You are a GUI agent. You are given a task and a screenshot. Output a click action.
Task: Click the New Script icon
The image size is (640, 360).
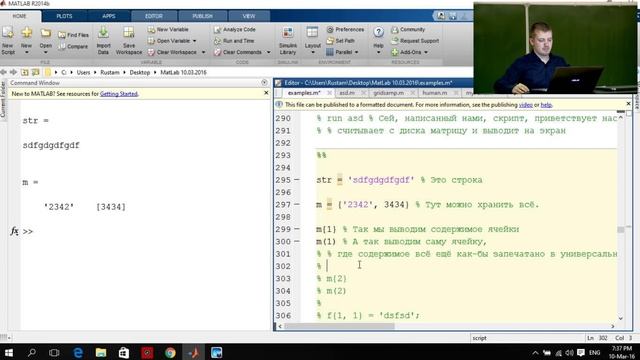click(x=8, y=33)
